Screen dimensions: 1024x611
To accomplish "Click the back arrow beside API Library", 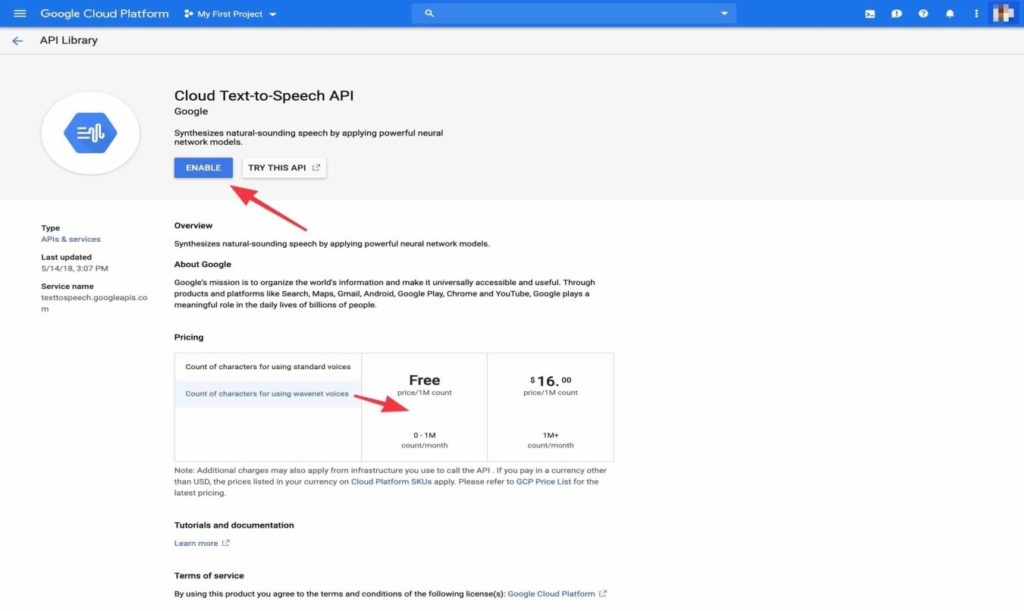I will [x=17, y=41].
